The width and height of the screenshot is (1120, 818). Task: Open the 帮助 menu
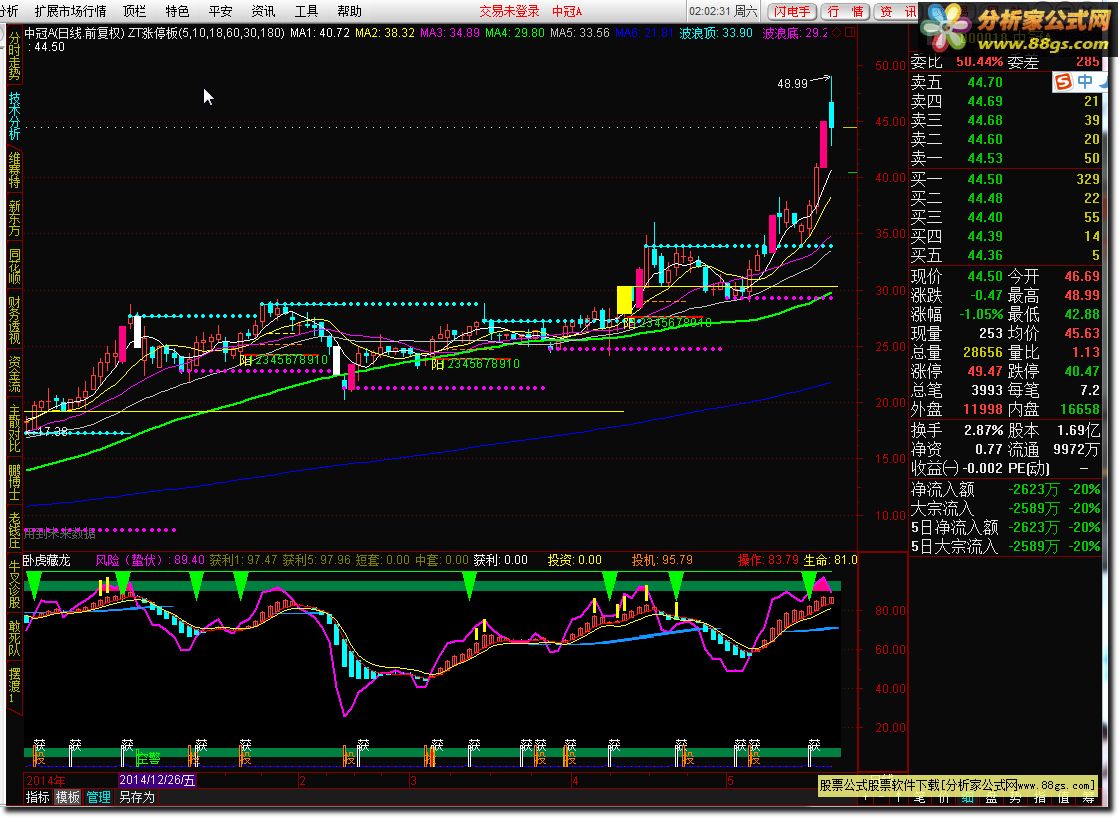click(x=349, y=11)
